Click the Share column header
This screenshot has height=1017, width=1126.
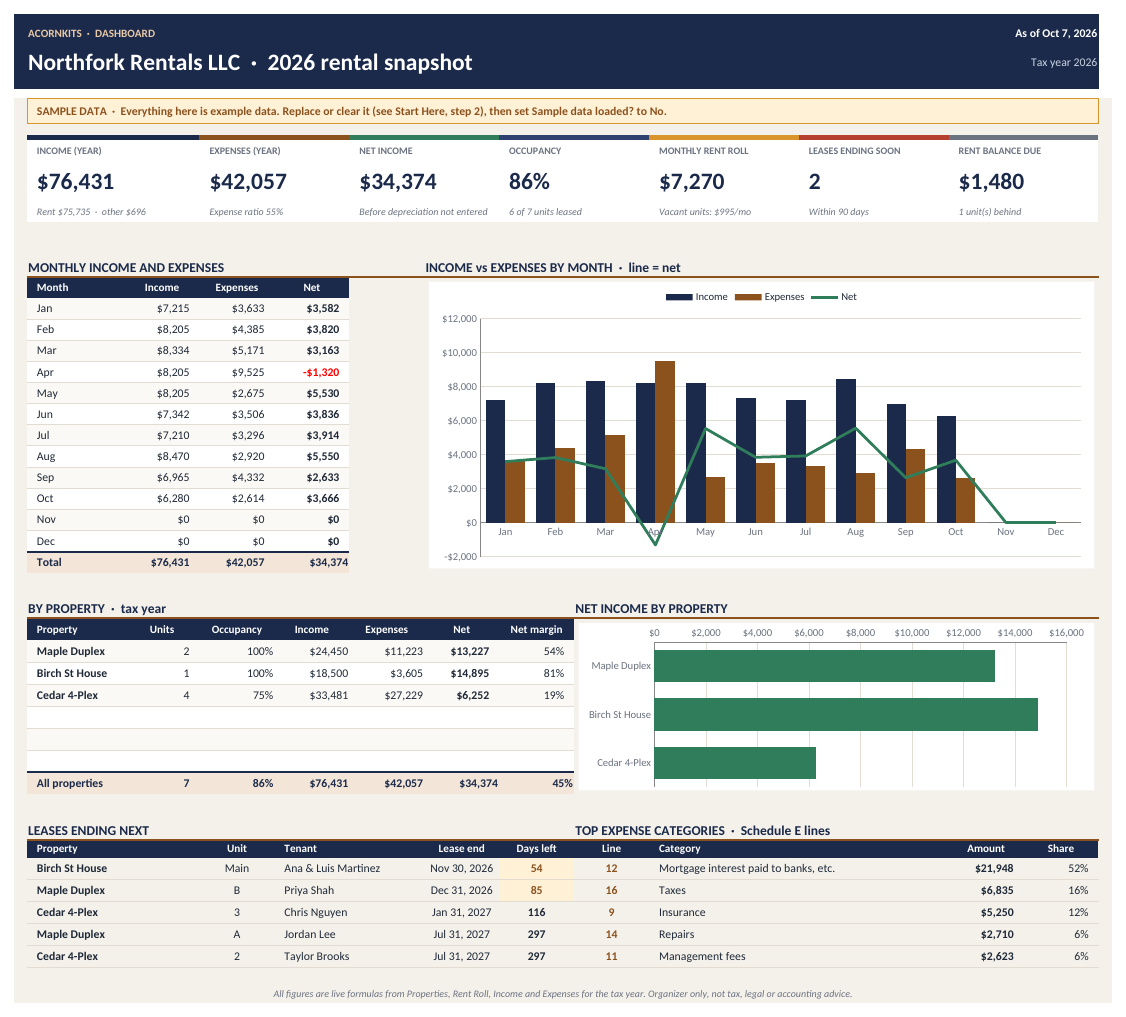pos(1061,848)
